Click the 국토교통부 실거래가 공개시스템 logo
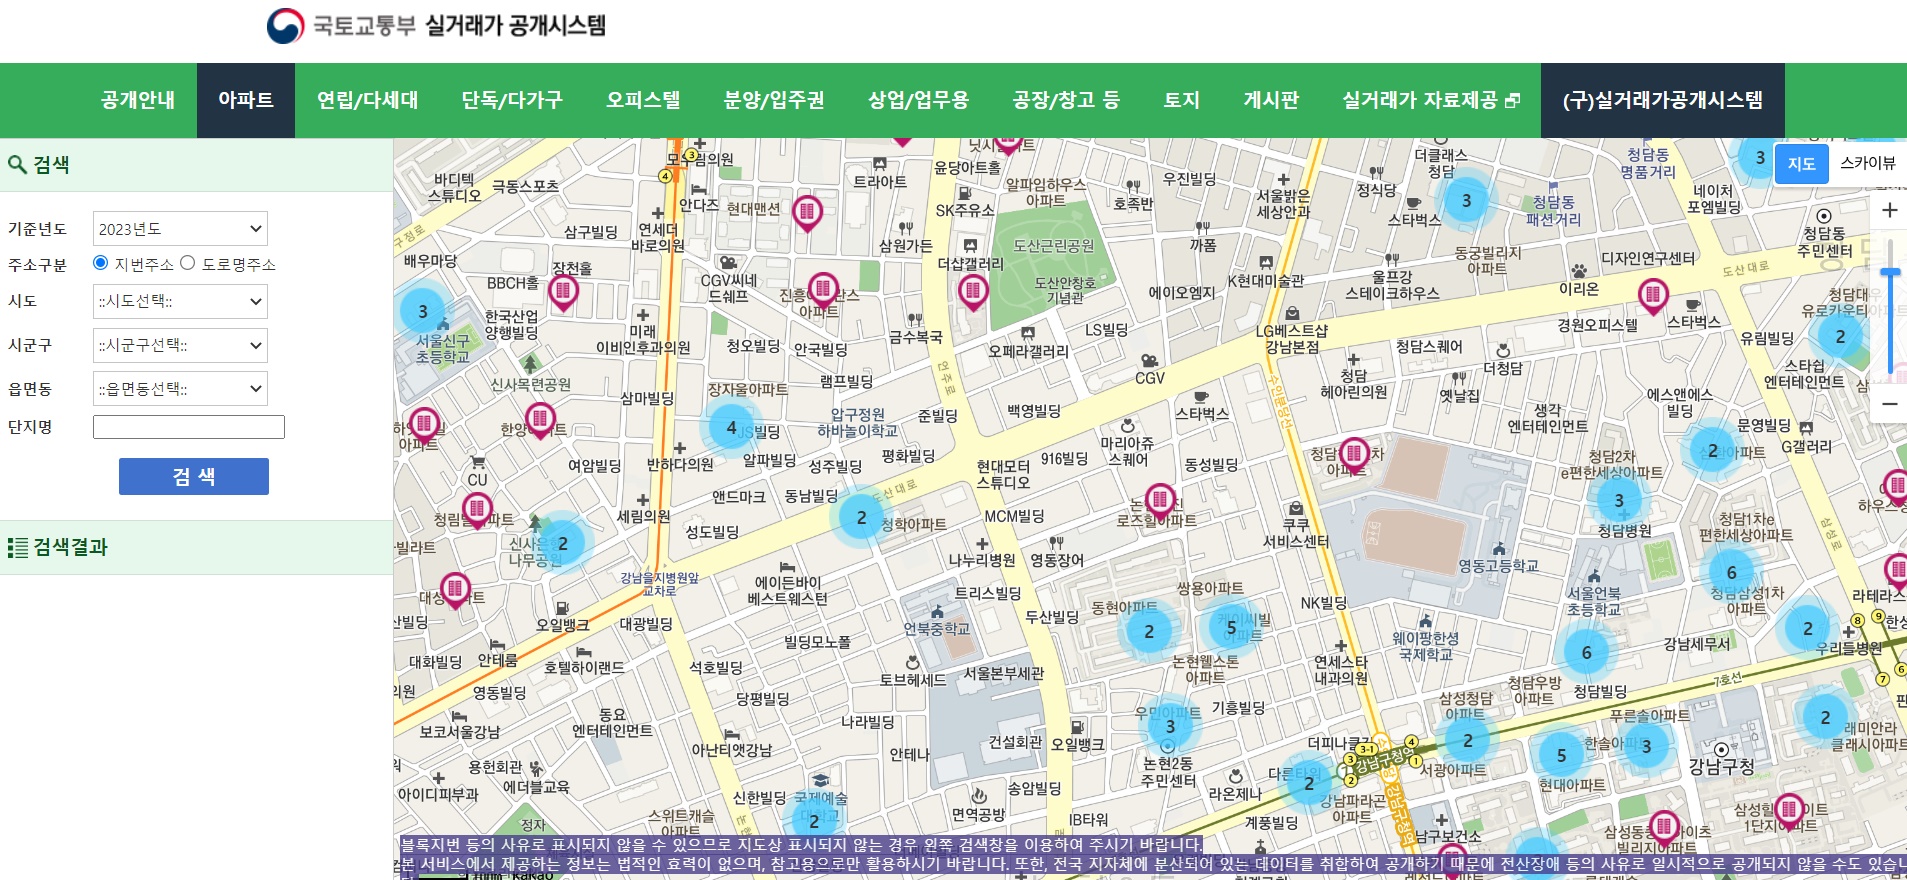This screenshot has width=1907, height=880. click(436, 25)
